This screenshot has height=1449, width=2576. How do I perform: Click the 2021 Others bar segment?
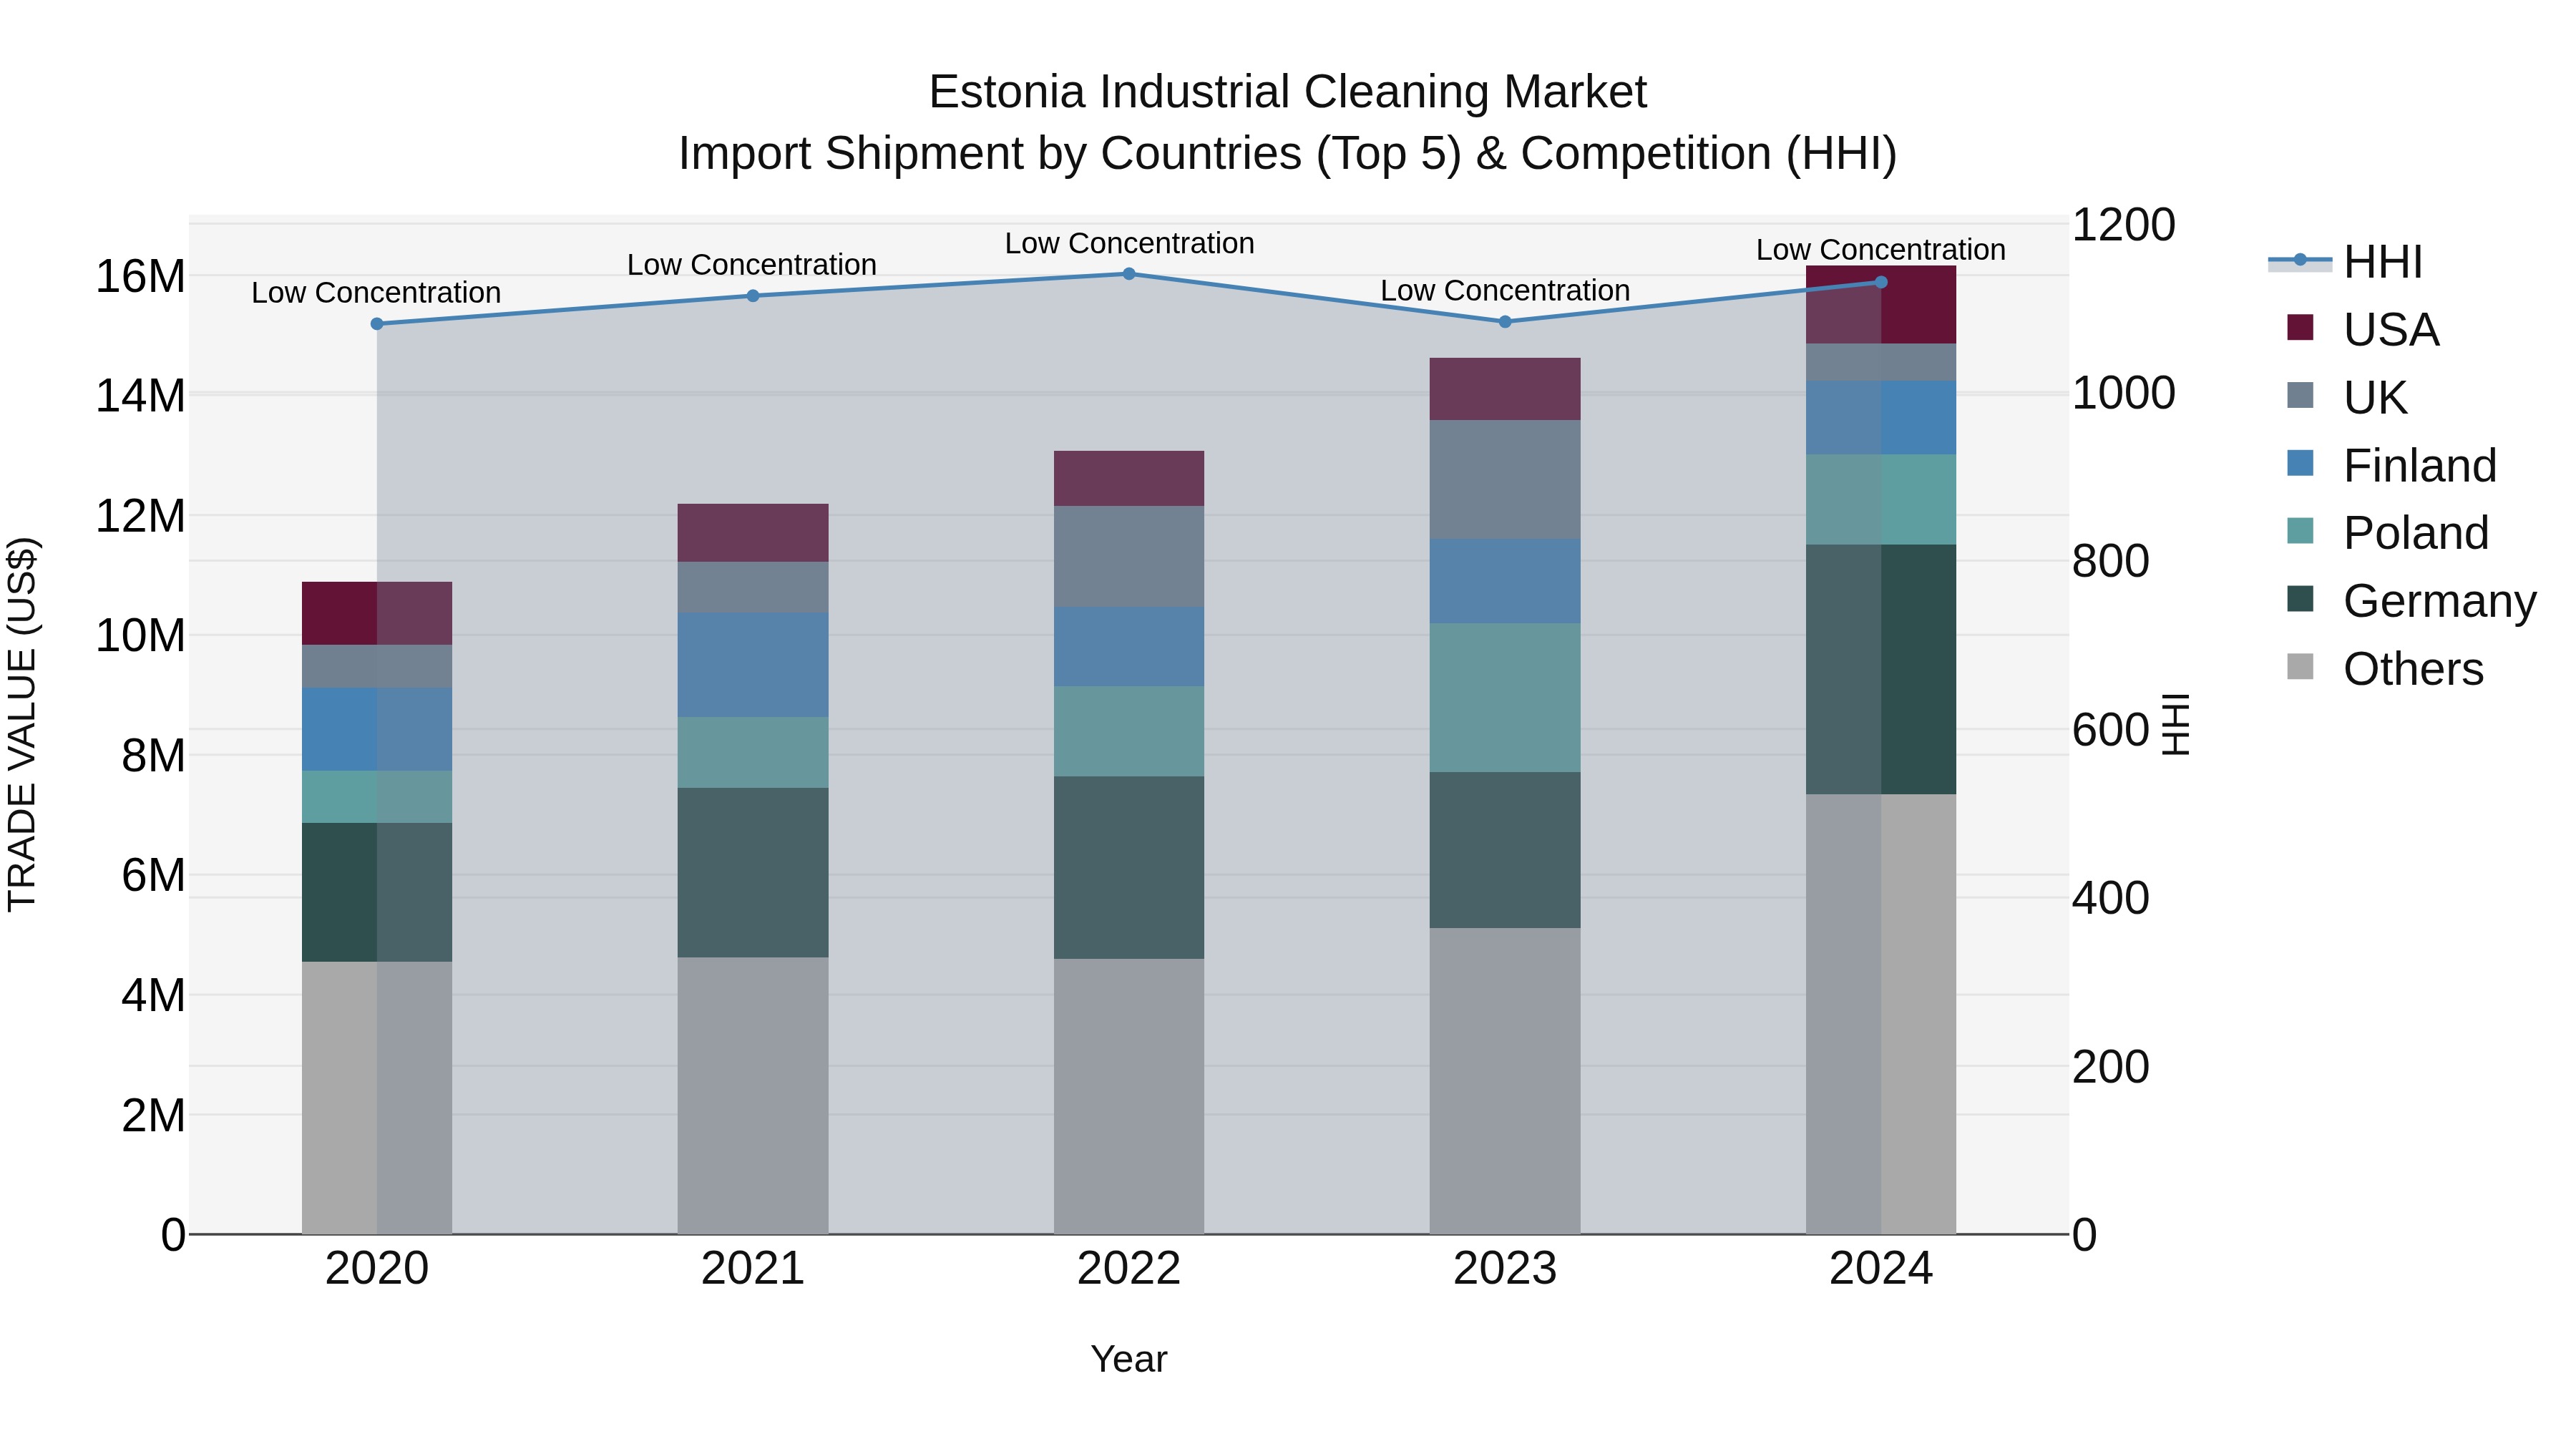click(753, 1096)
